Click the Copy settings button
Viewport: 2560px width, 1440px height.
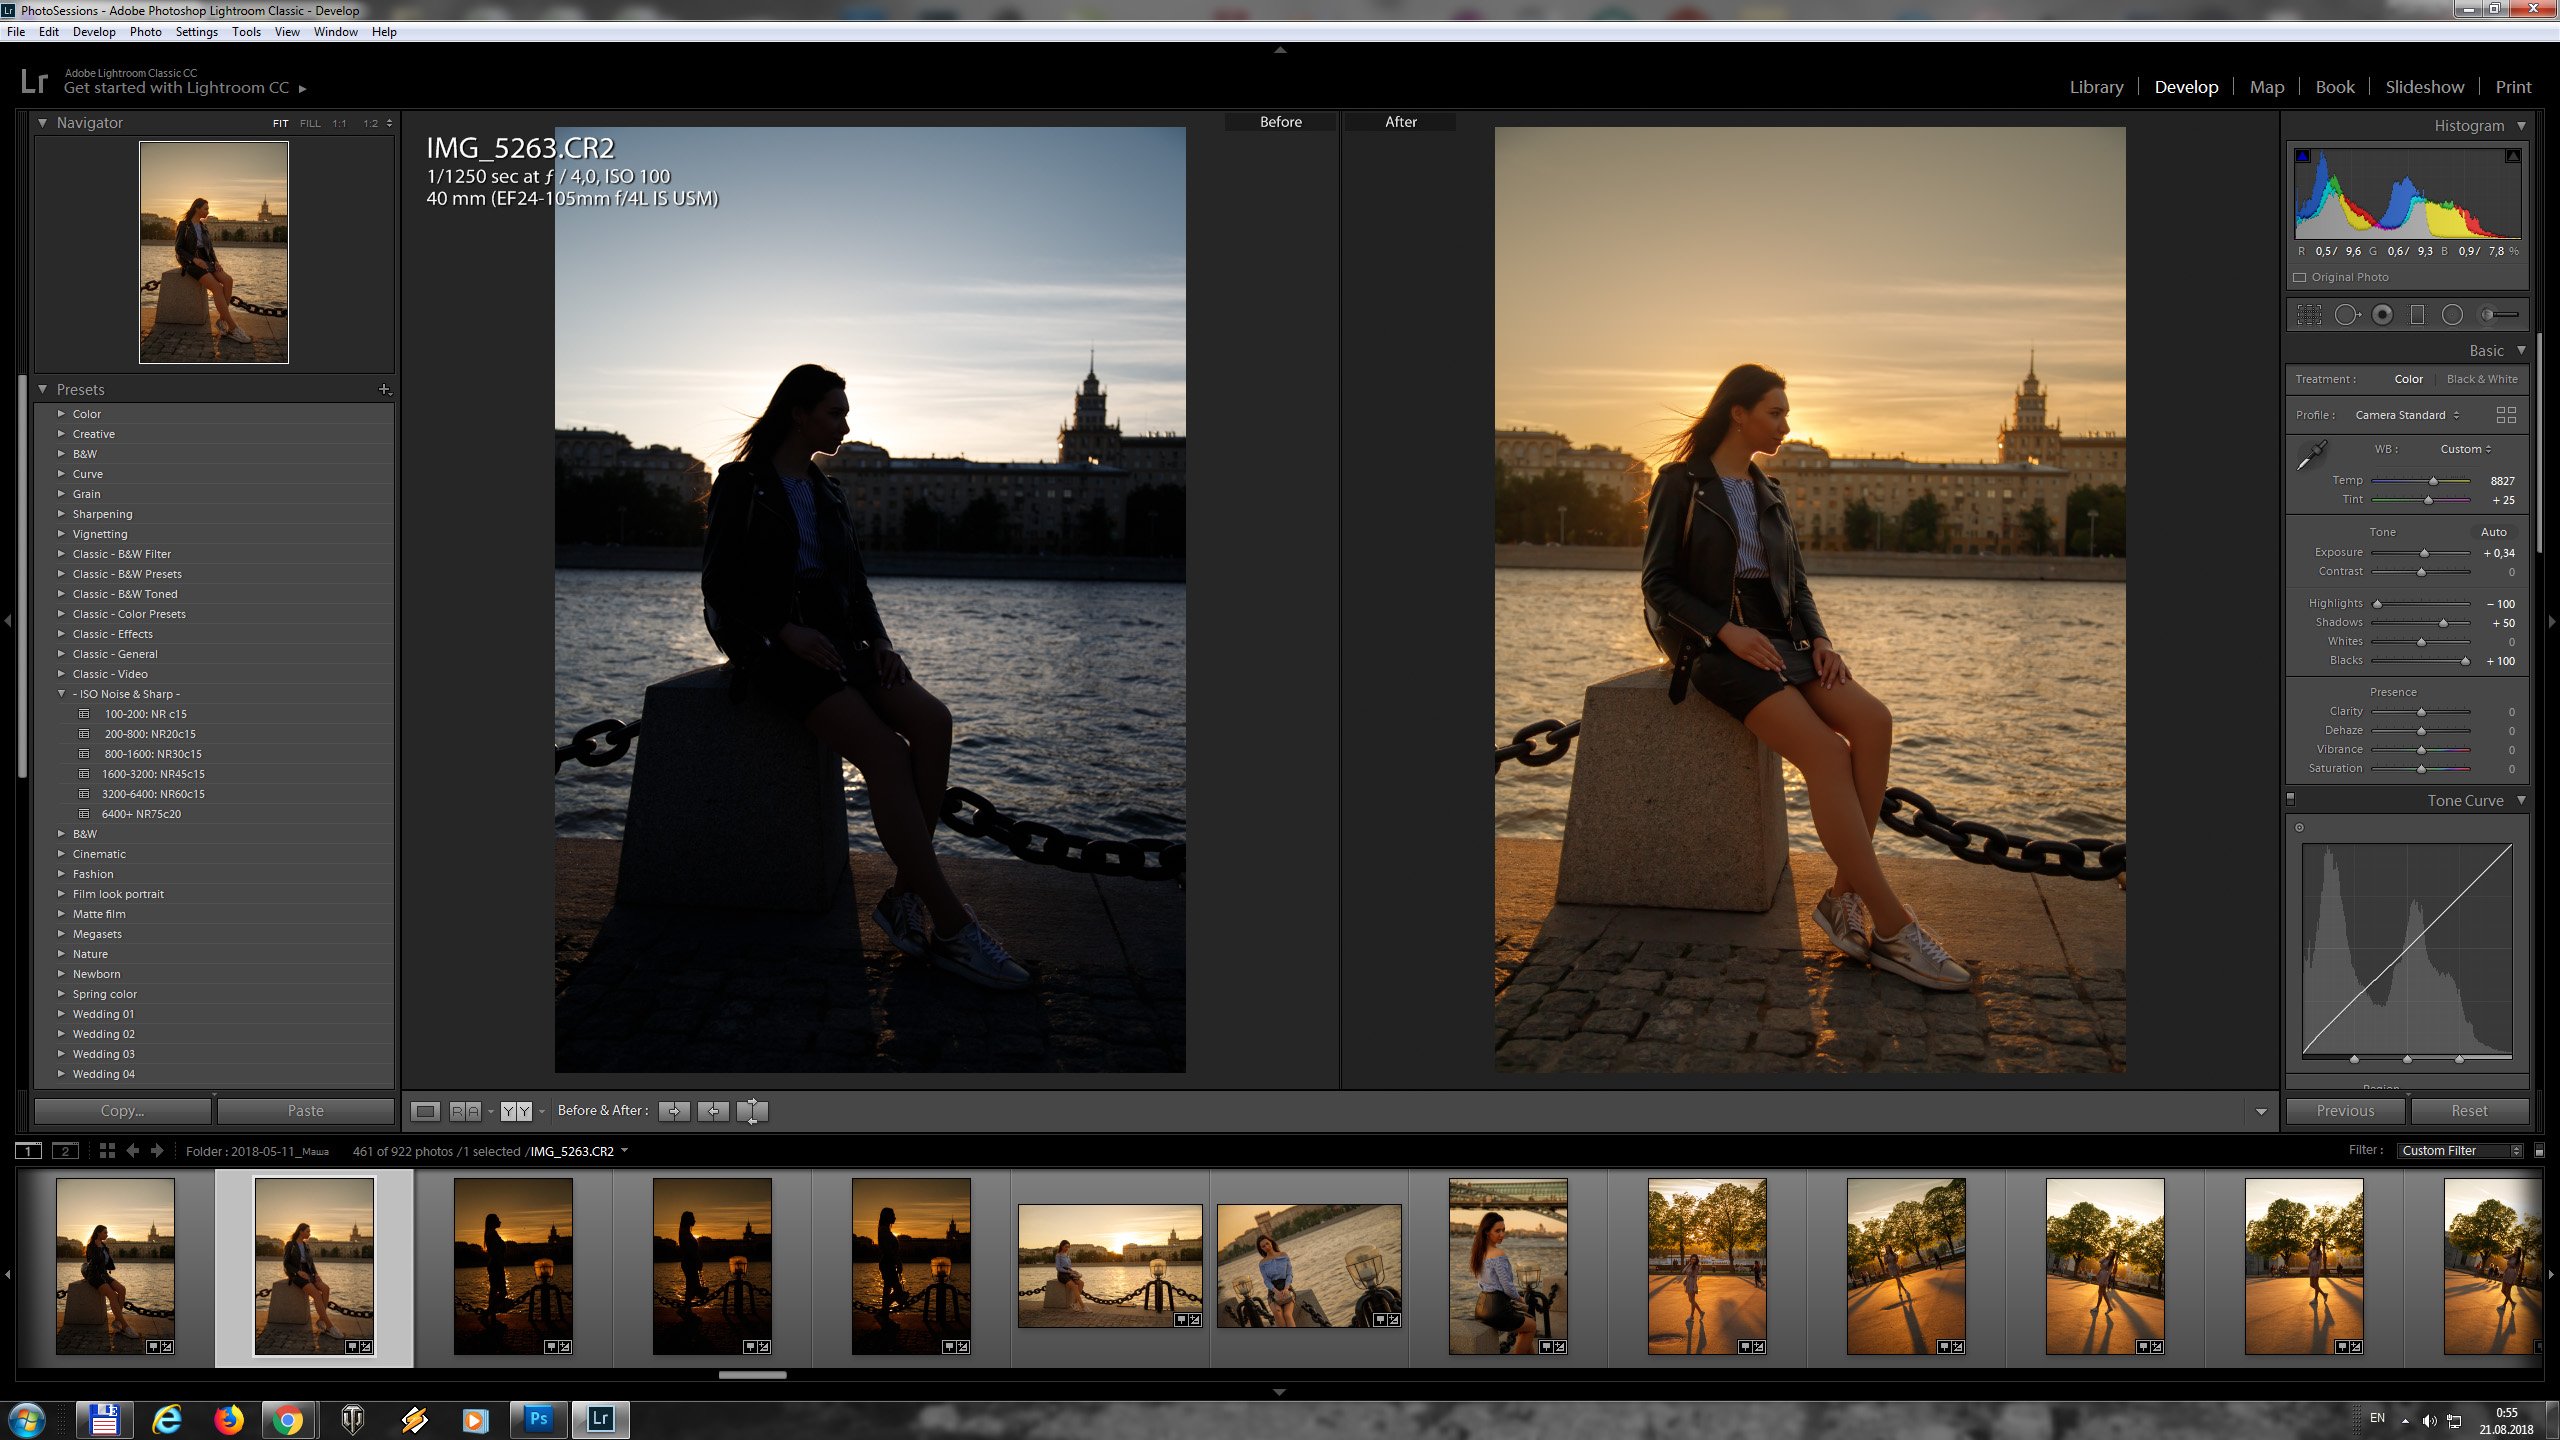pyautogui.click(x=120, y=1111)
